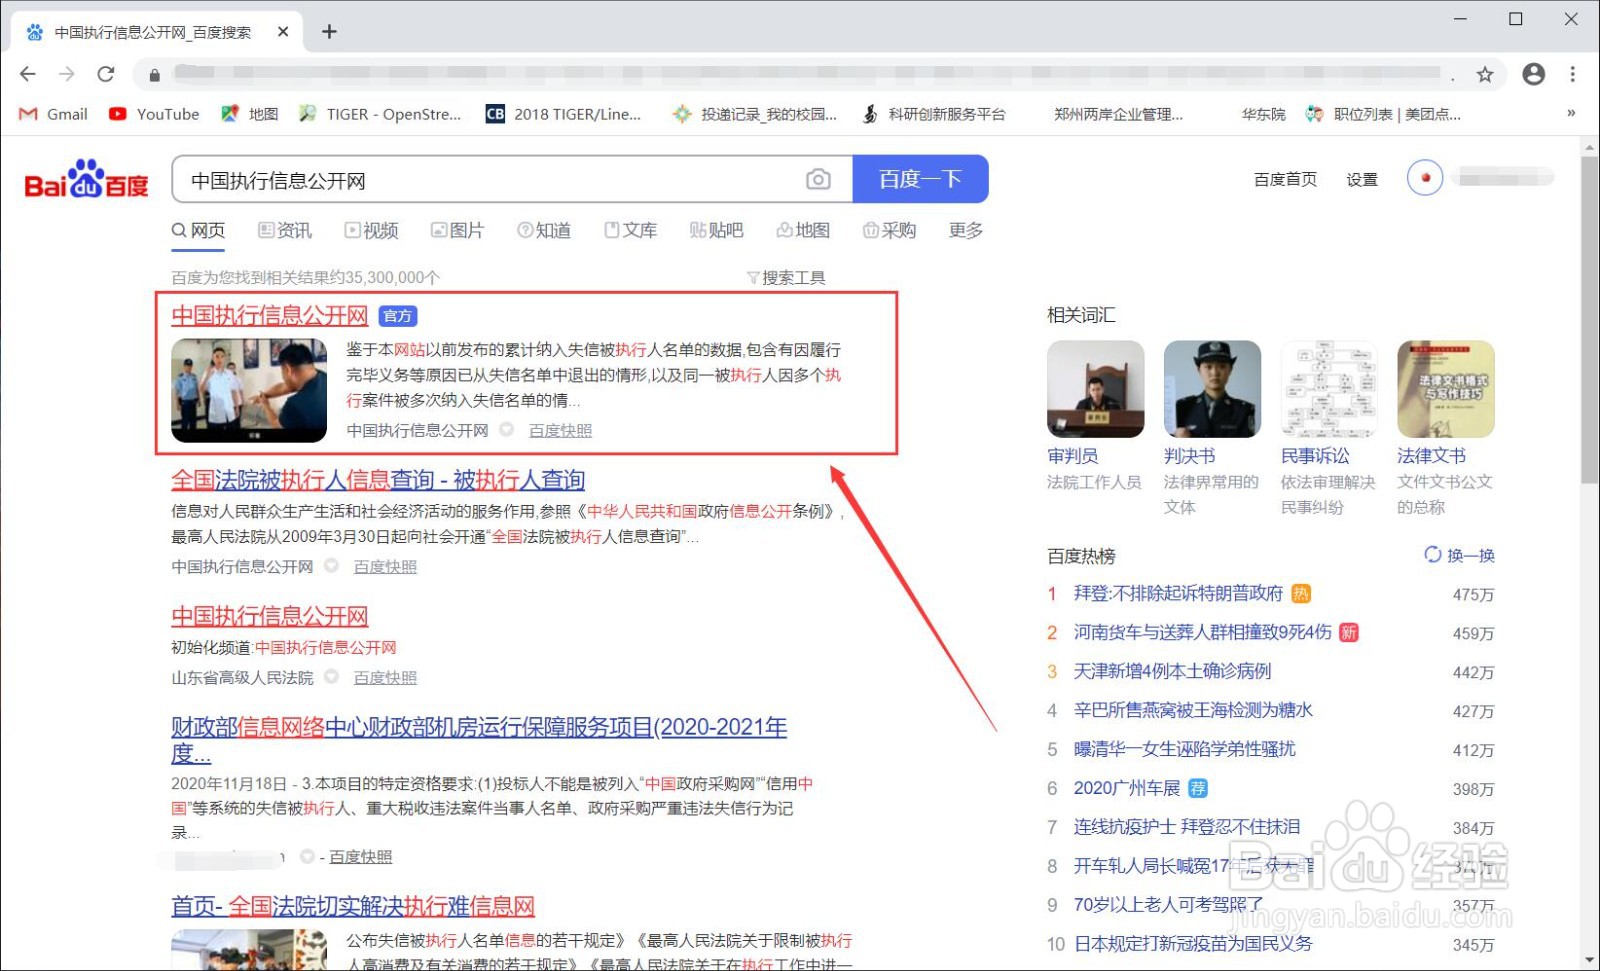Switch to the 文库 tab
1600x971 pixels.
point(631,230)
